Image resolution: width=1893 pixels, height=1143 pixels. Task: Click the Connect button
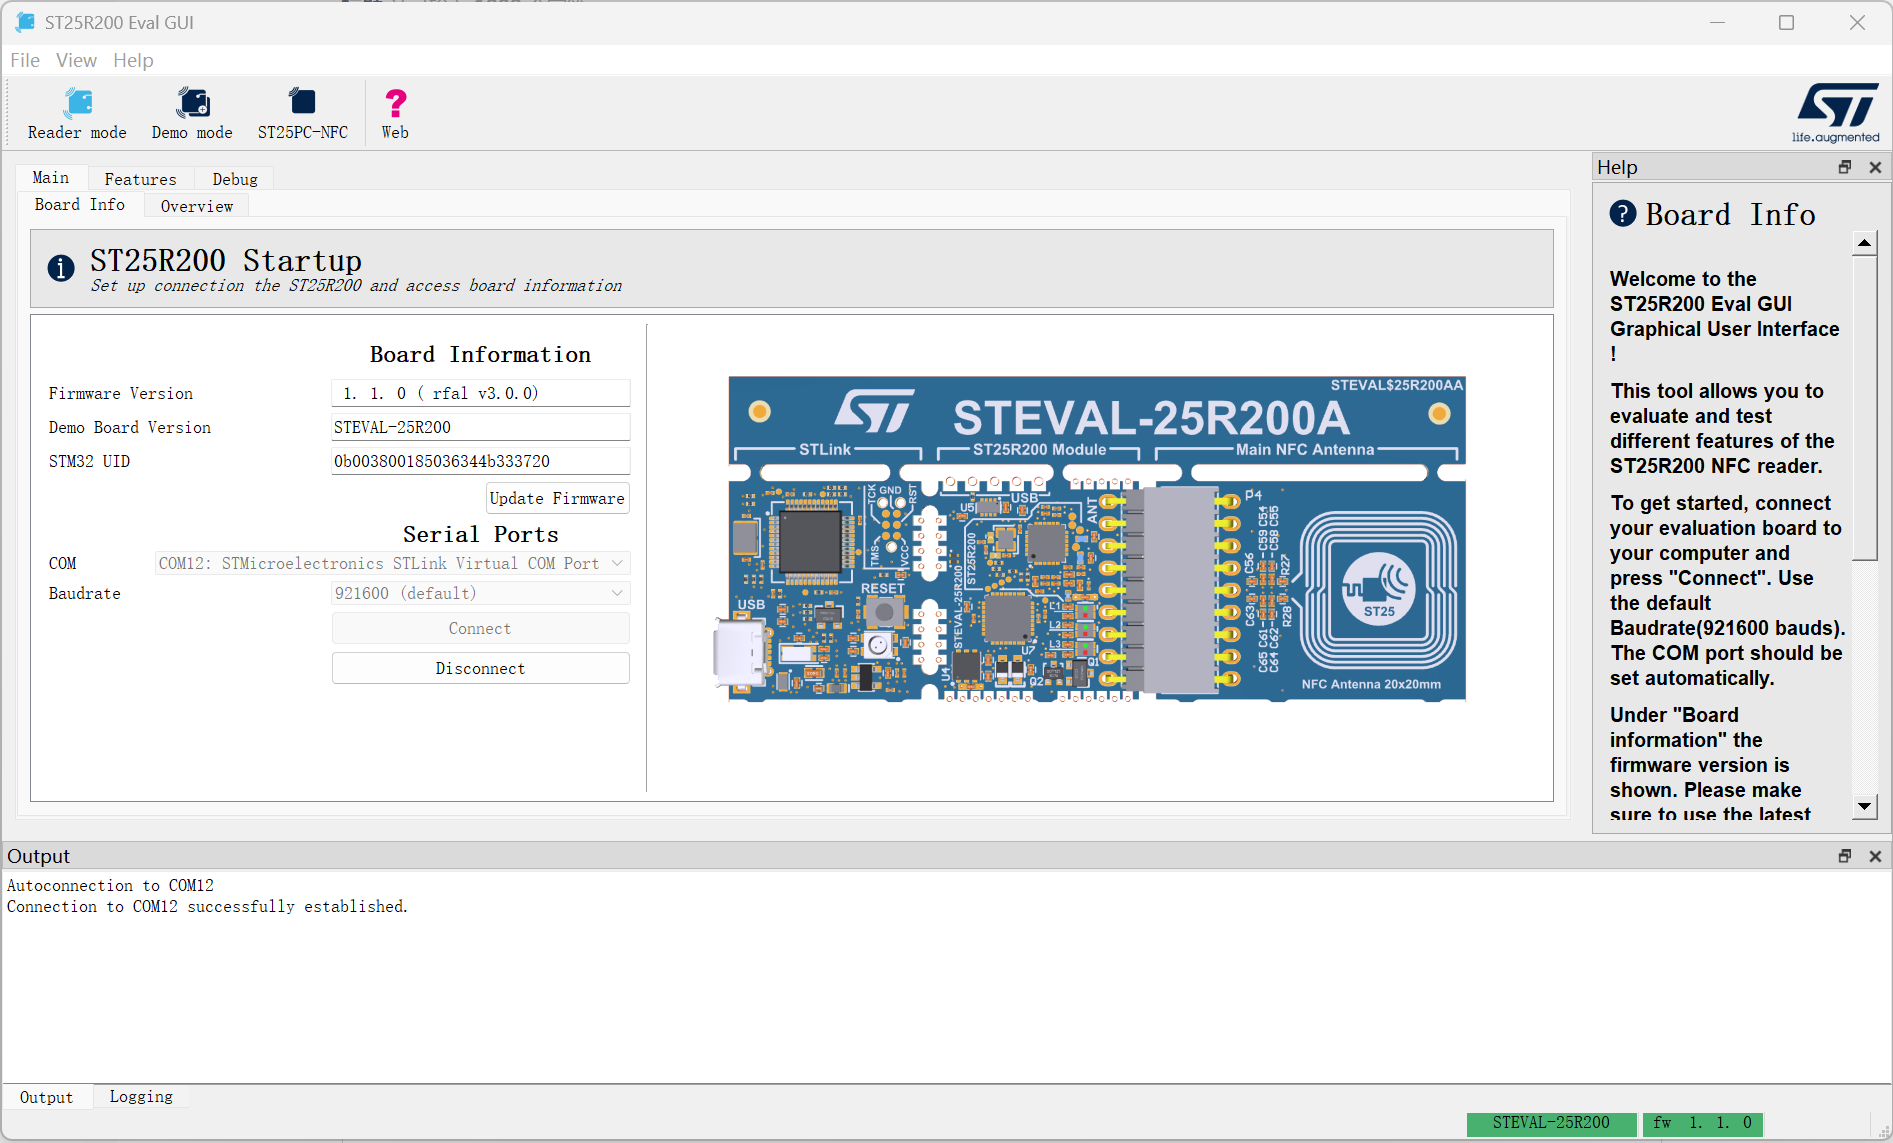point(480,628)
